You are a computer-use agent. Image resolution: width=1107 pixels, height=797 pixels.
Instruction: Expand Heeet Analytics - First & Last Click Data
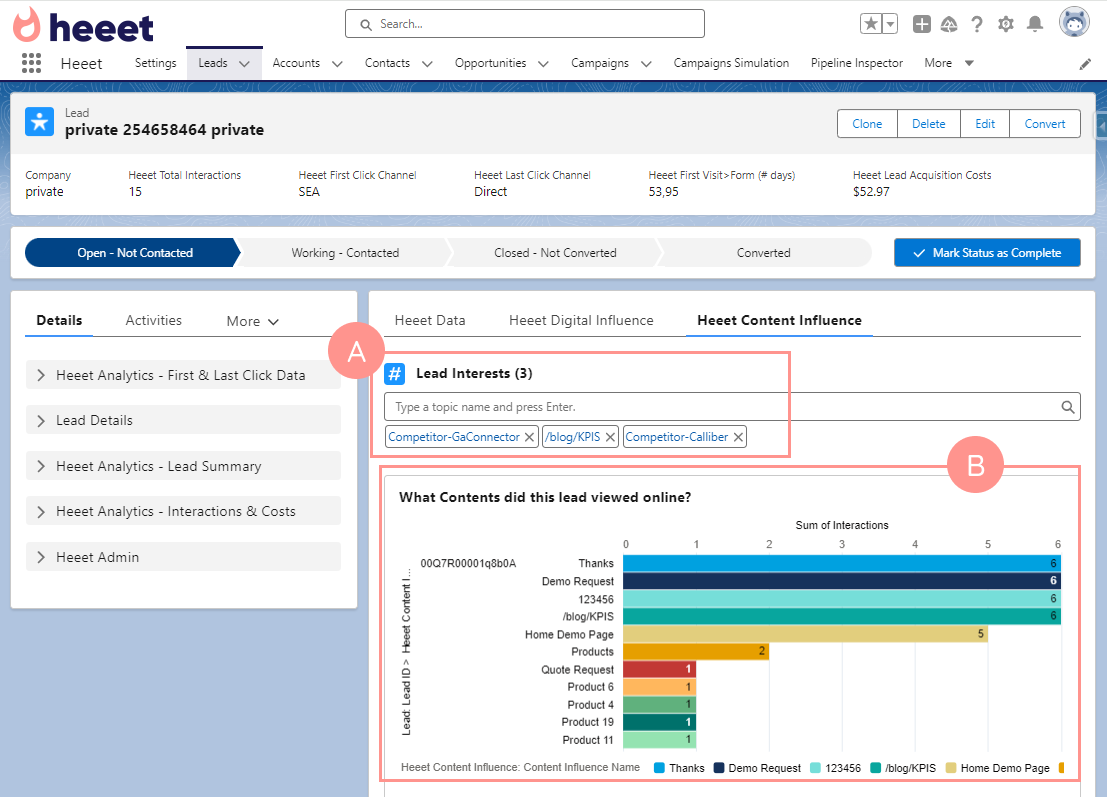[184, 375]
